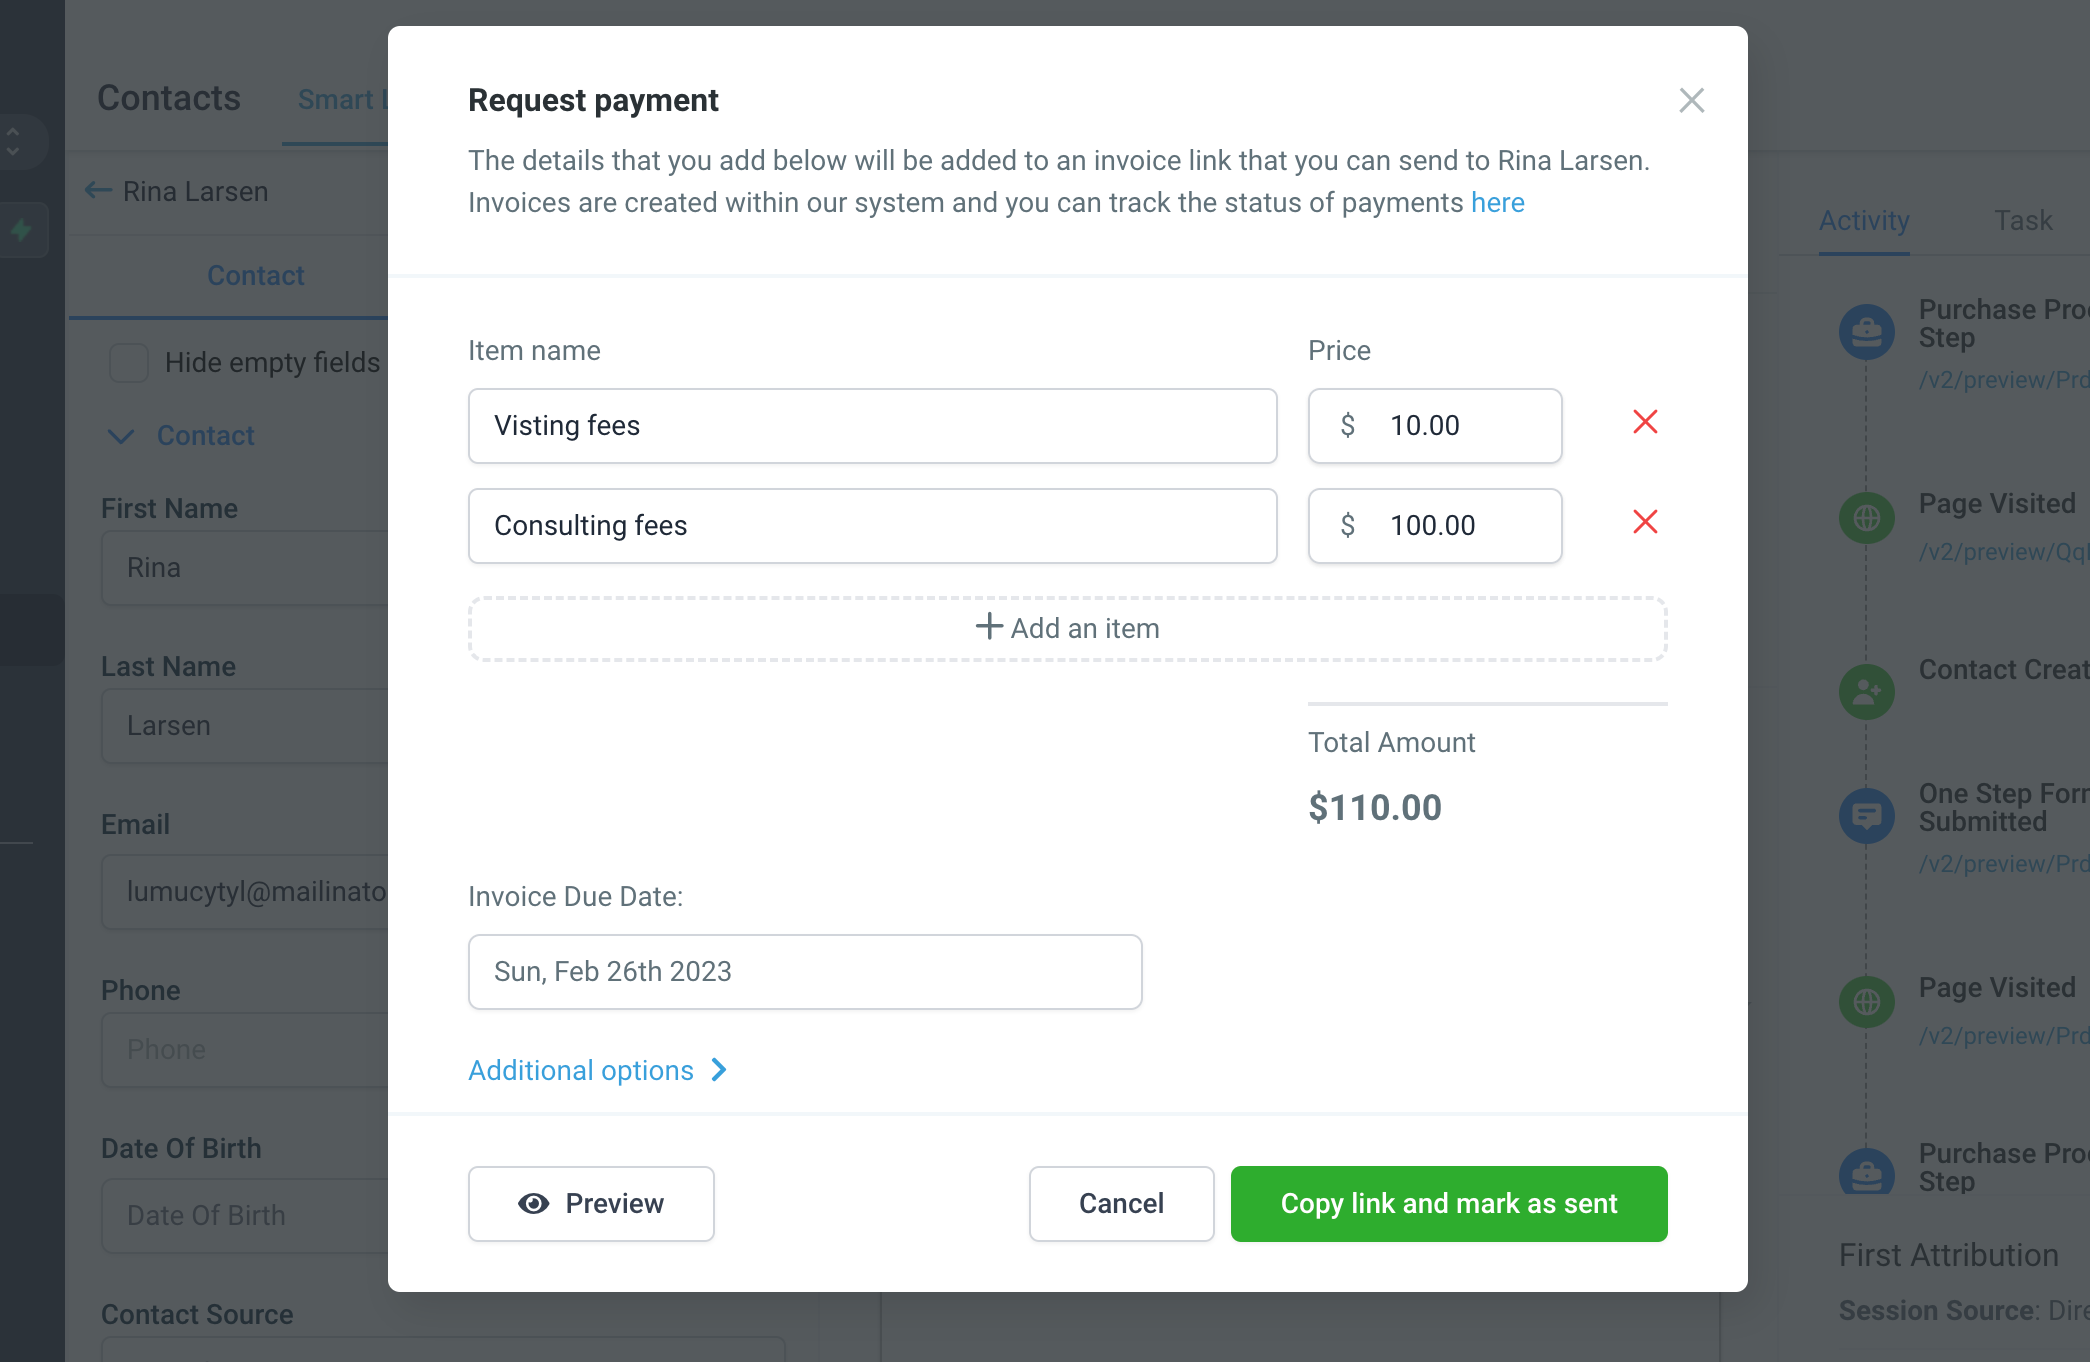
Task: Click the One Step Form Submitted icon
Action: pyautogui.click(x=1866, y=815)
